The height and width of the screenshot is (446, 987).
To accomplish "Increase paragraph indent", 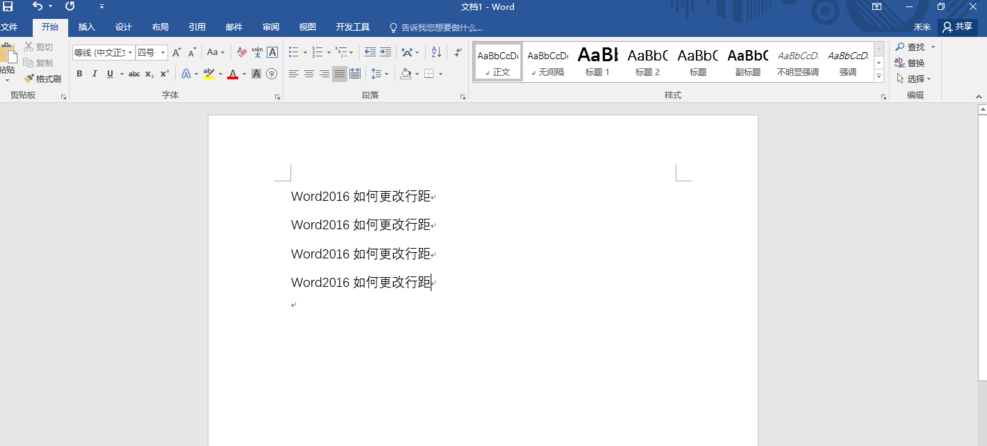I will pos(385,52).
